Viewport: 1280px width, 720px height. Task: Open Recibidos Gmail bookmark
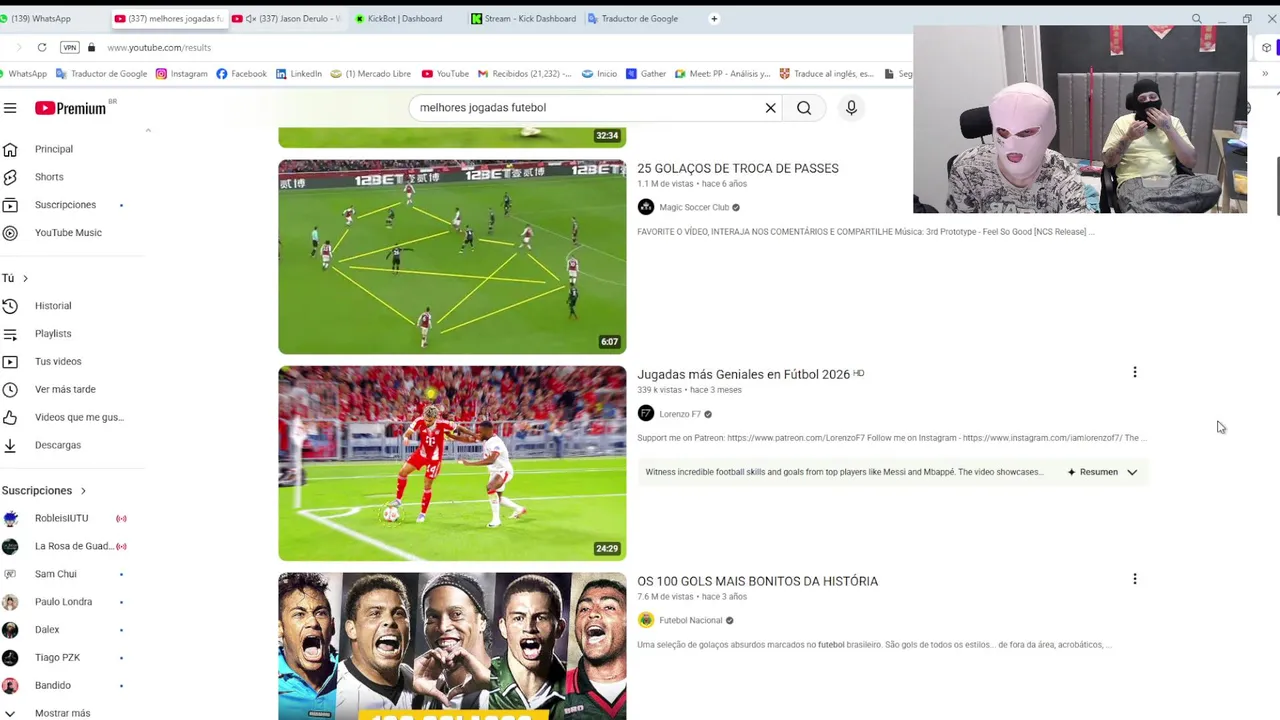coord(525,73)
